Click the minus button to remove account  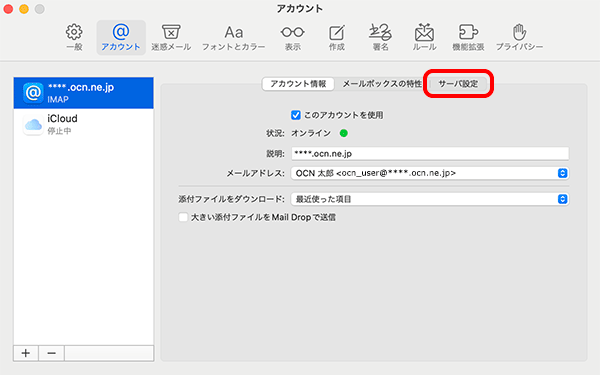[51, 353]
